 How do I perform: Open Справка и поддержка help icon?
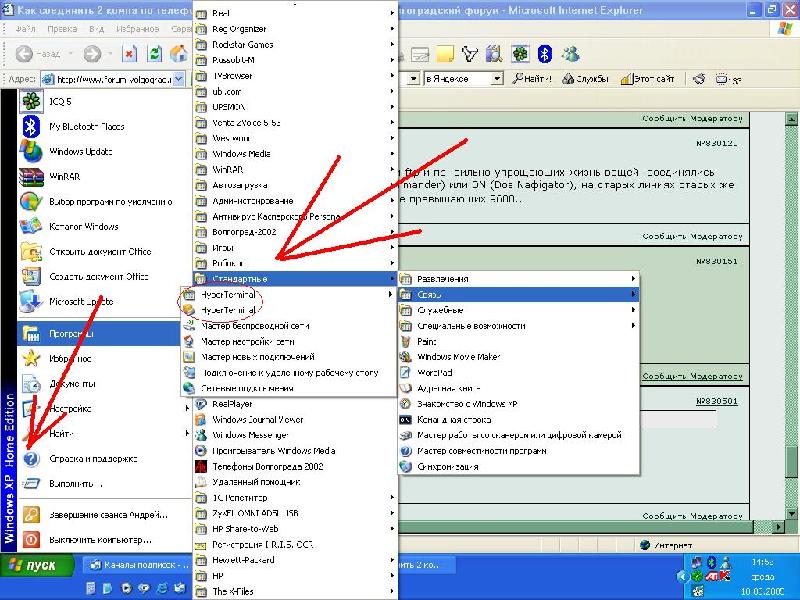pos(31,459)
